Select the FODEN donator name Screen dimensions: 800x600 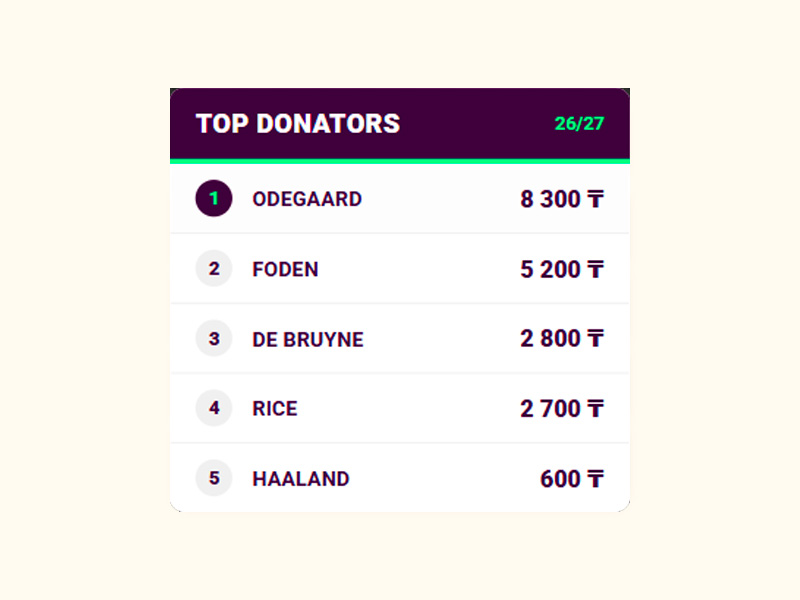coord(285,269)
